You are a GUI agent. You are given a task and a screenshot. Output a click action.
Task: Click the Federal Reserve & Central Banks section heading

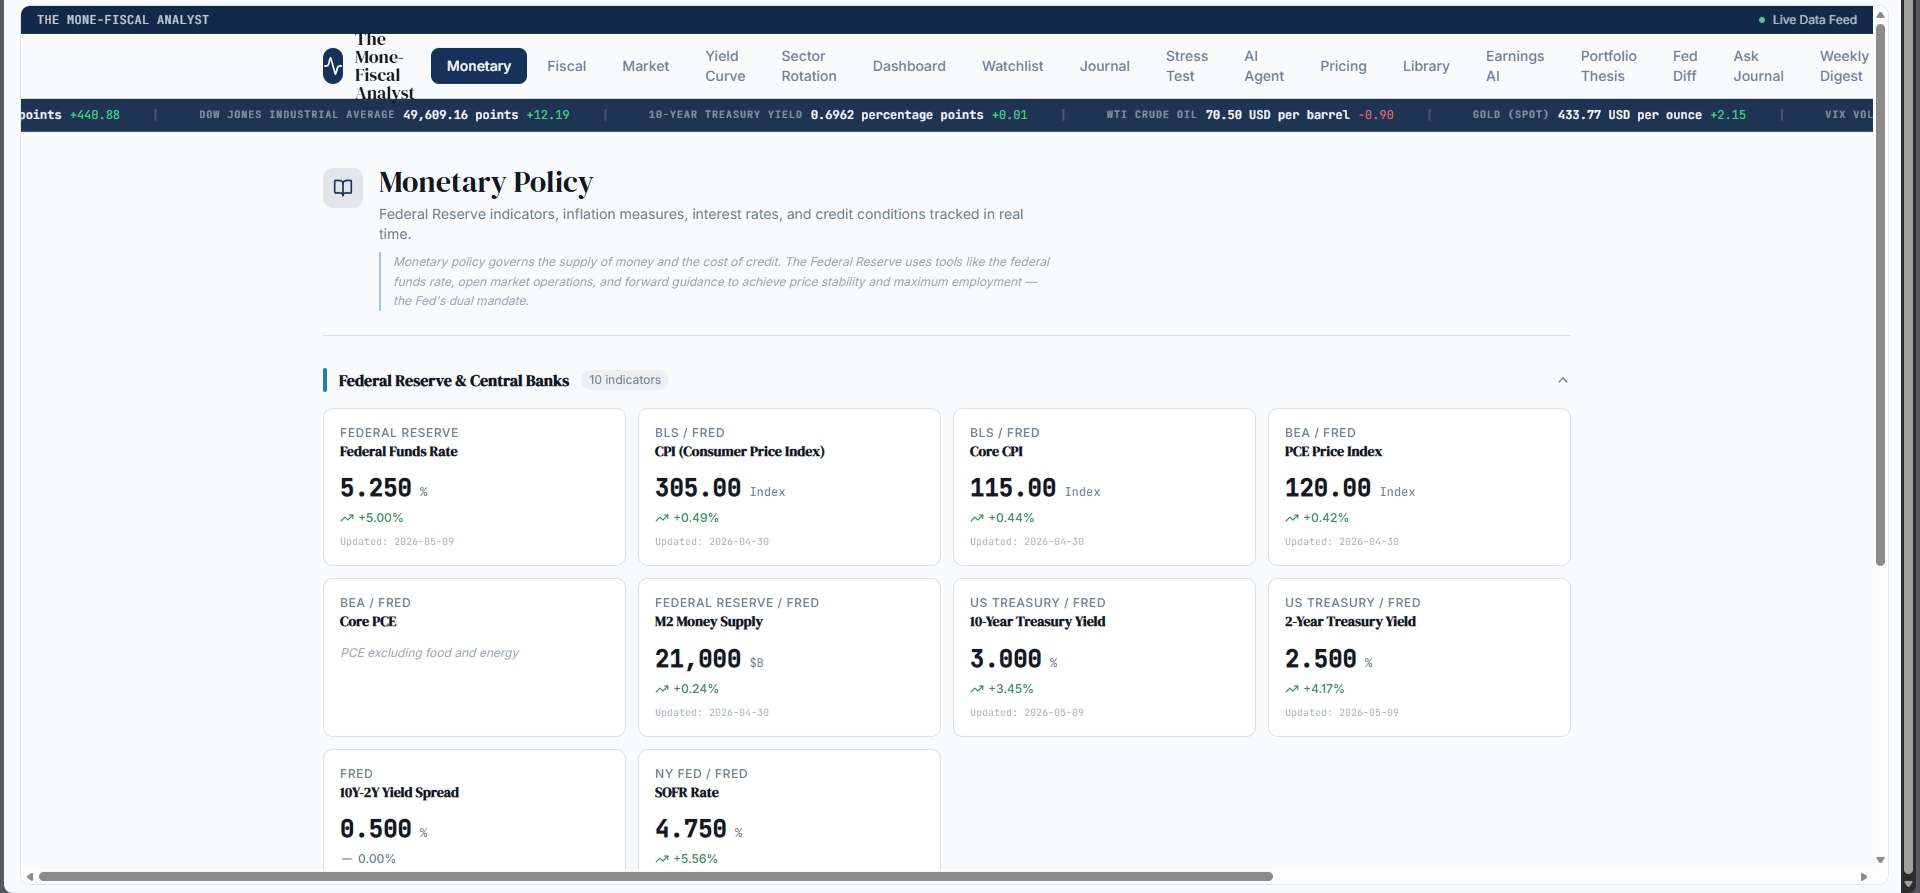[x=454, y=381]
